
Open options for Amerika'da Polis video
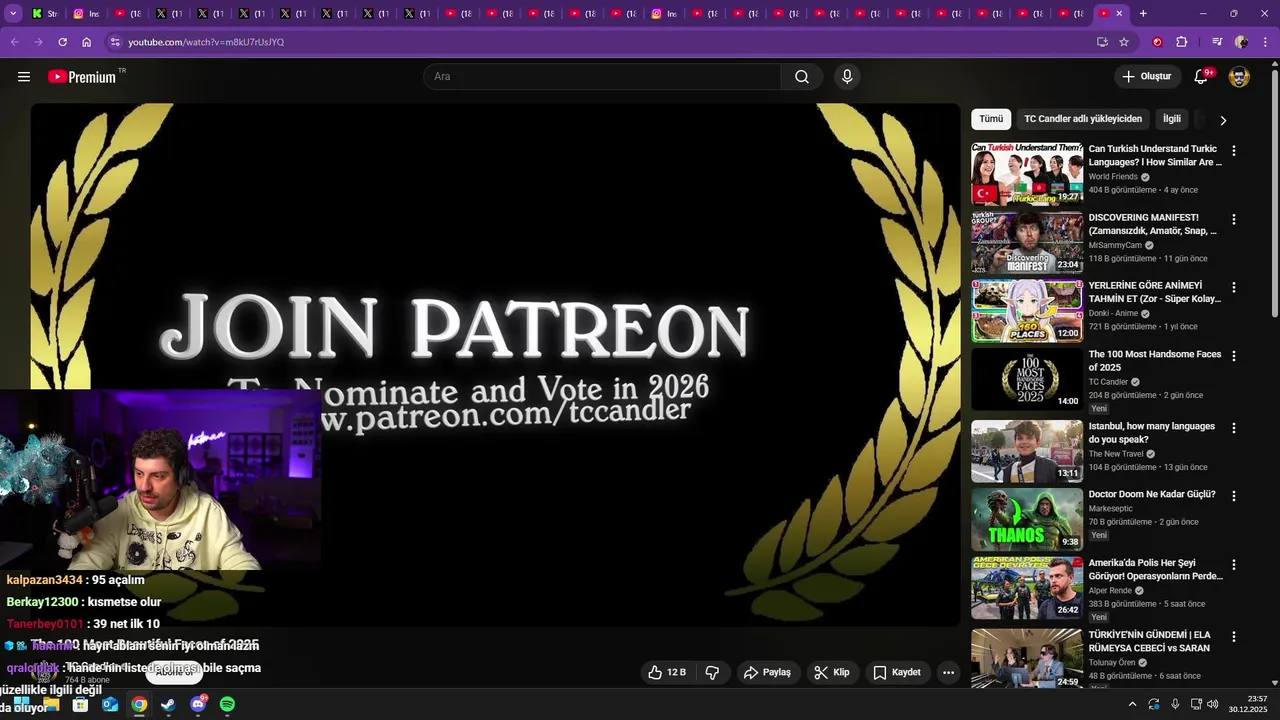pyautogui.click(x=1233, y=565)
